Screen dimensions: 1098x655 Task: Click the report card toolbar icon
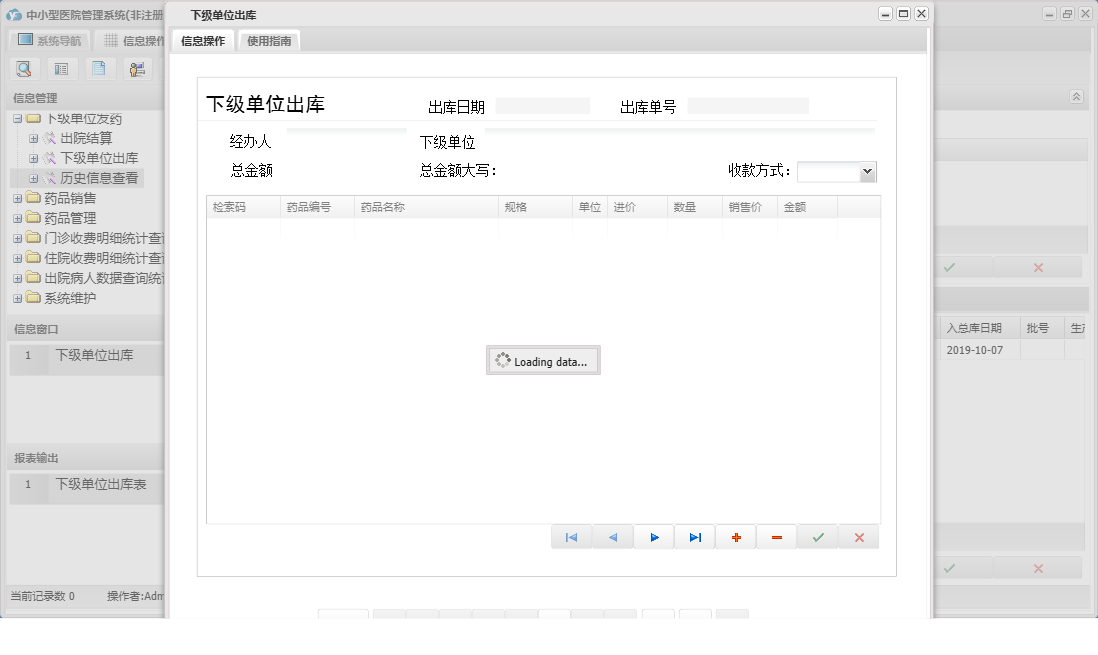[x=61, y=68]
